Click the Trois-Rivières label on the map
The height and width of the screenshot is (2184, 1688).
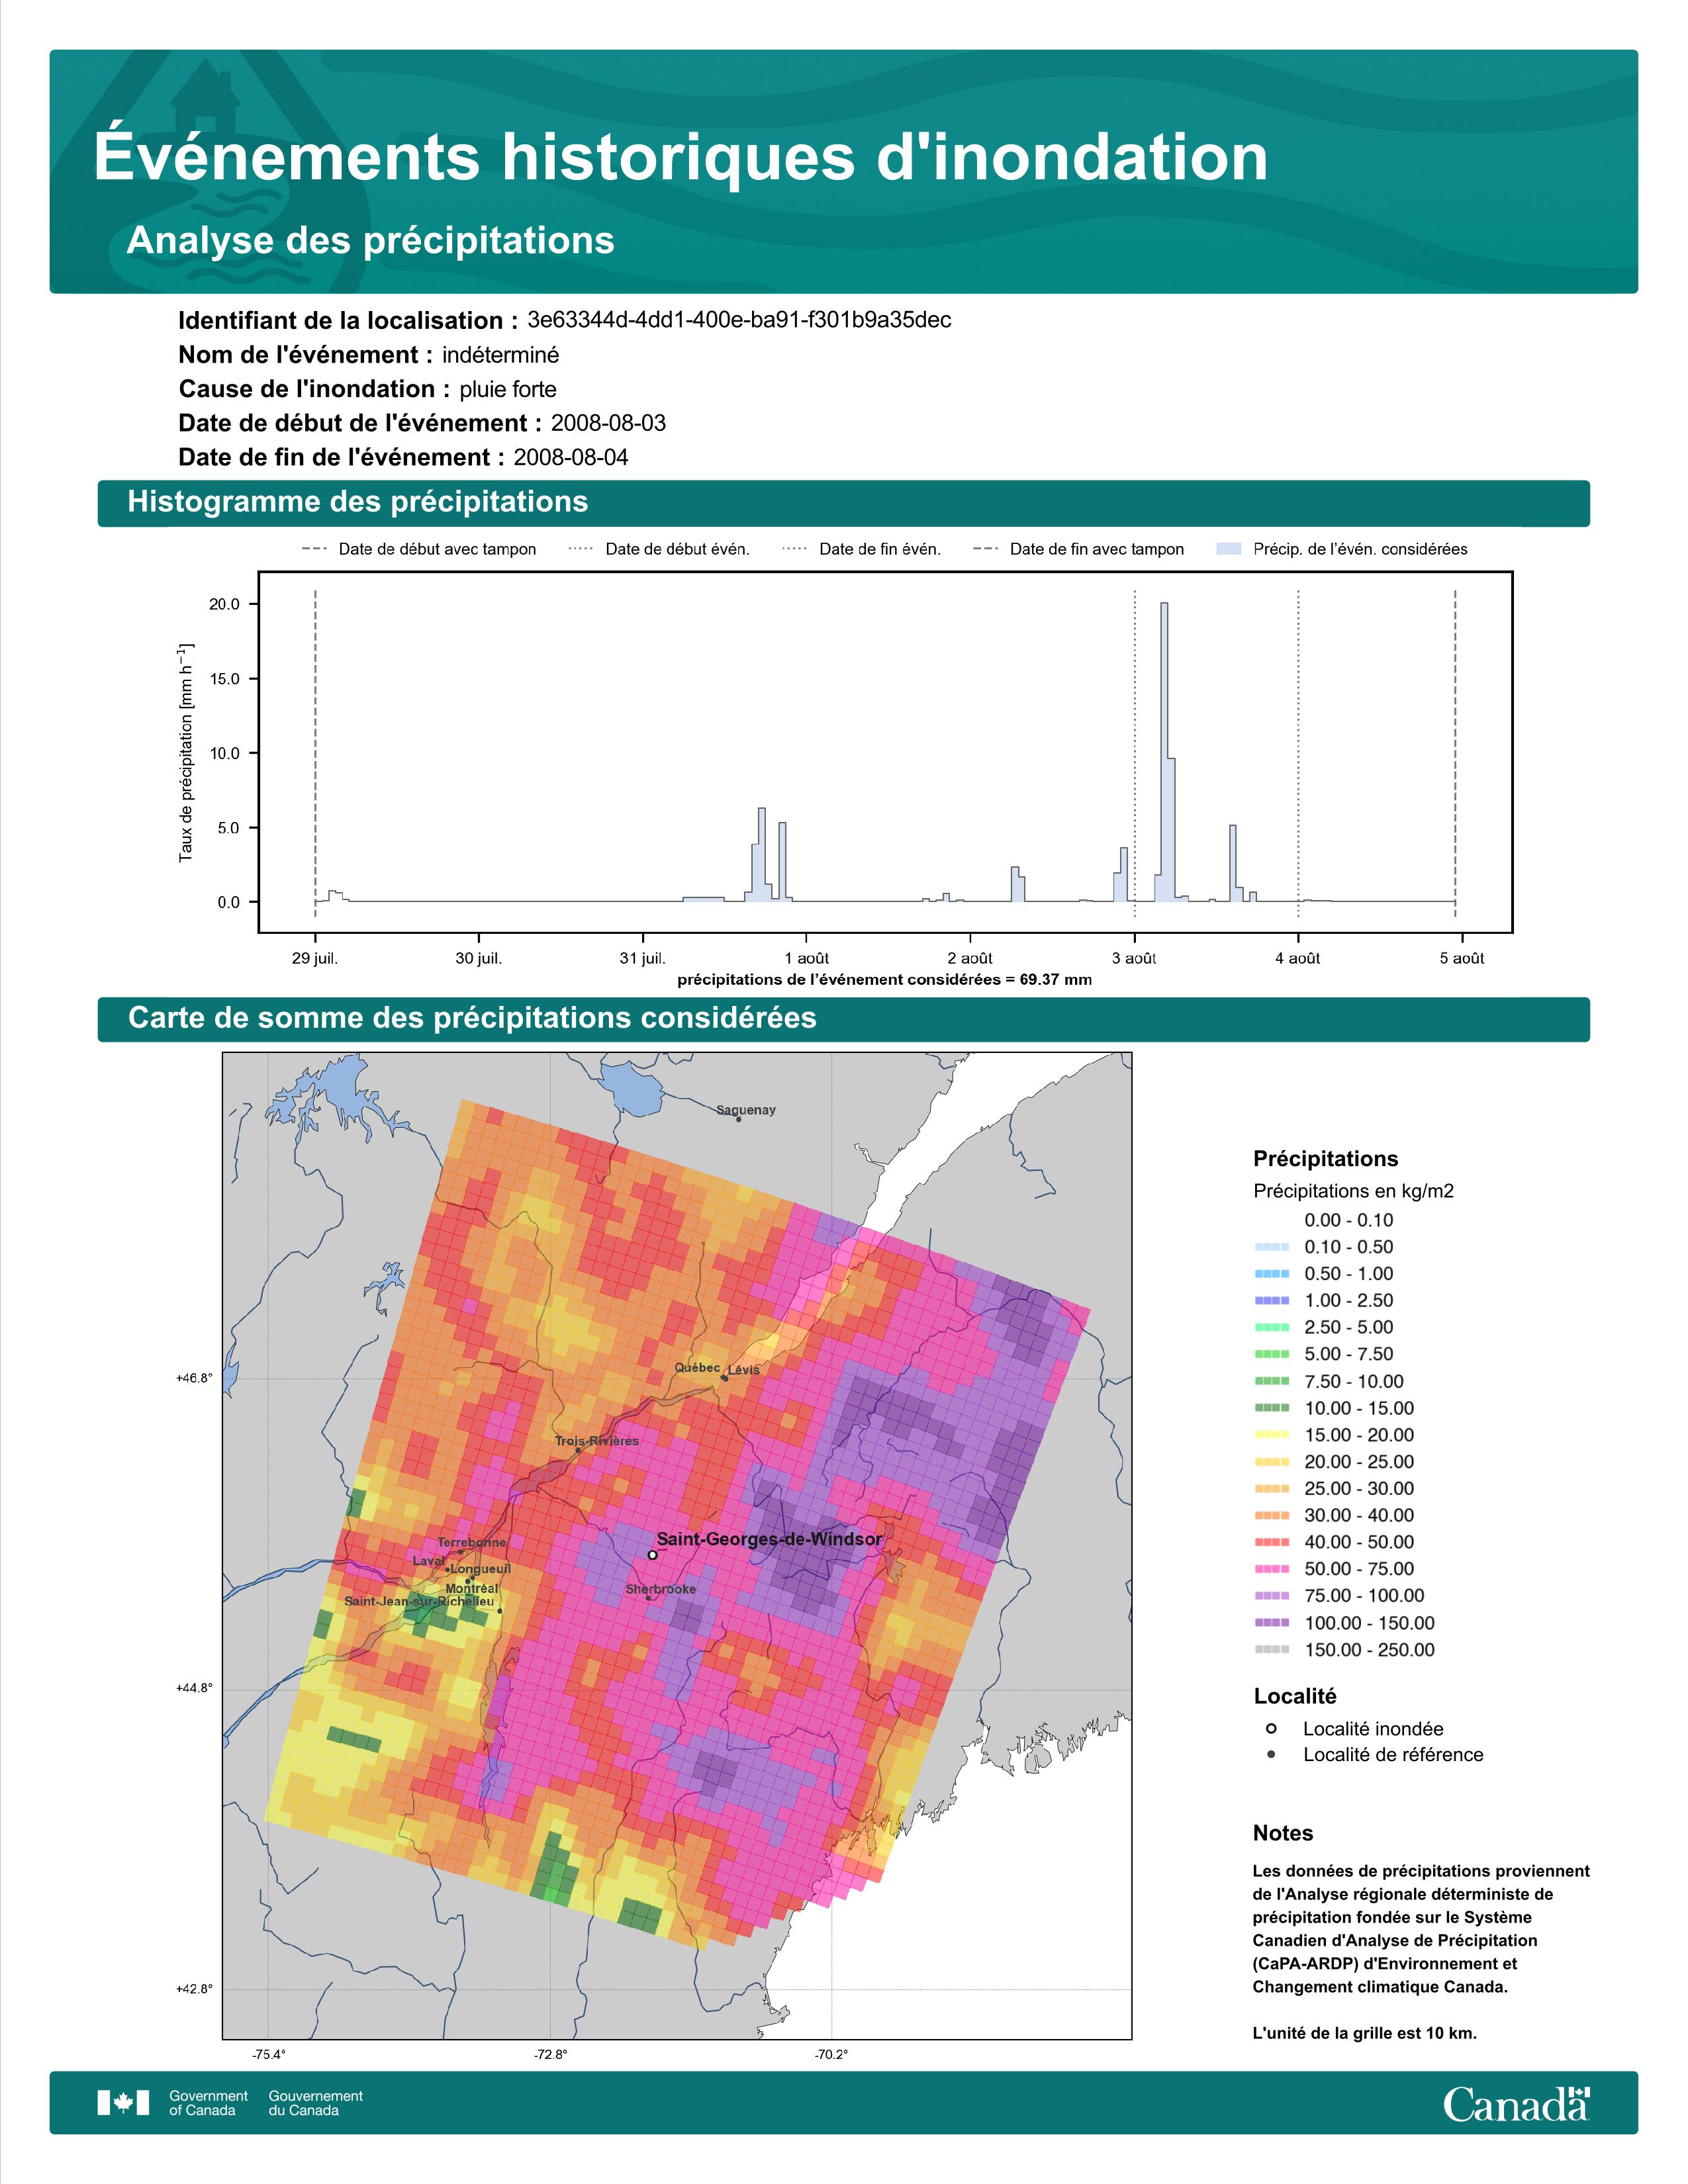pos(597,1441)
